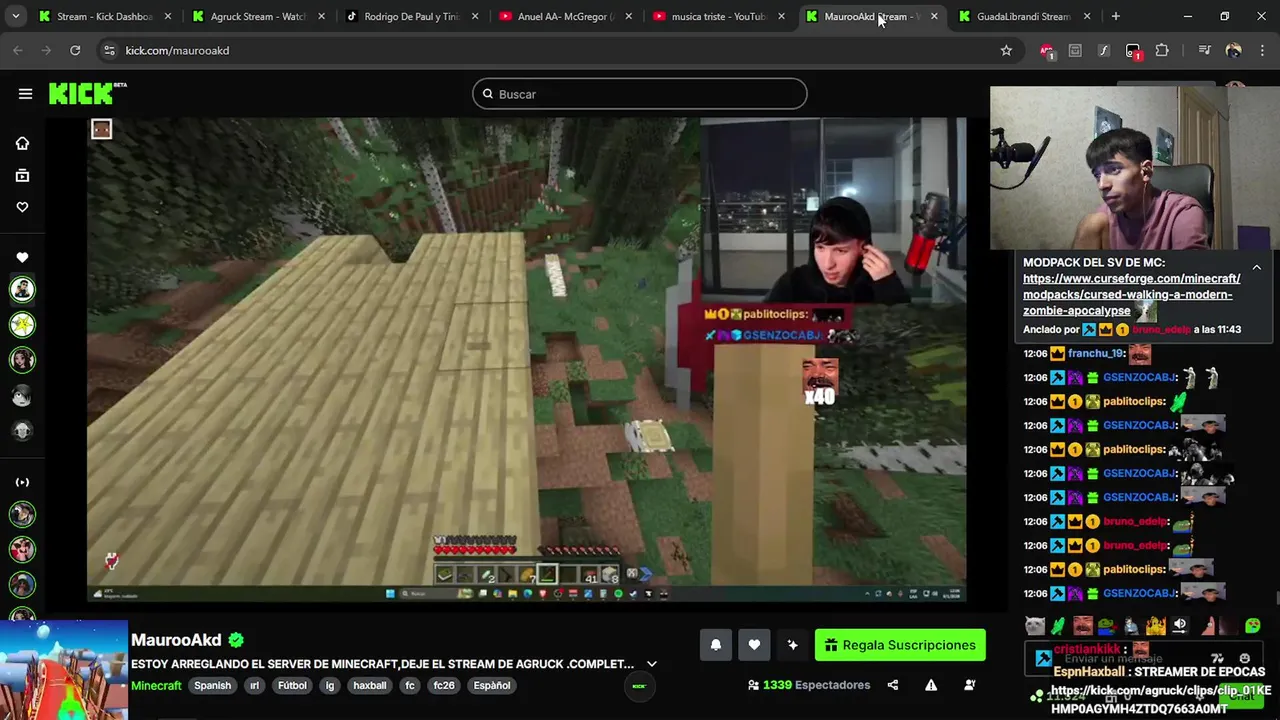Open Browse icon in Kick sidebar
Viewport: 1280px width, 720px height.
tap(22, 175)
